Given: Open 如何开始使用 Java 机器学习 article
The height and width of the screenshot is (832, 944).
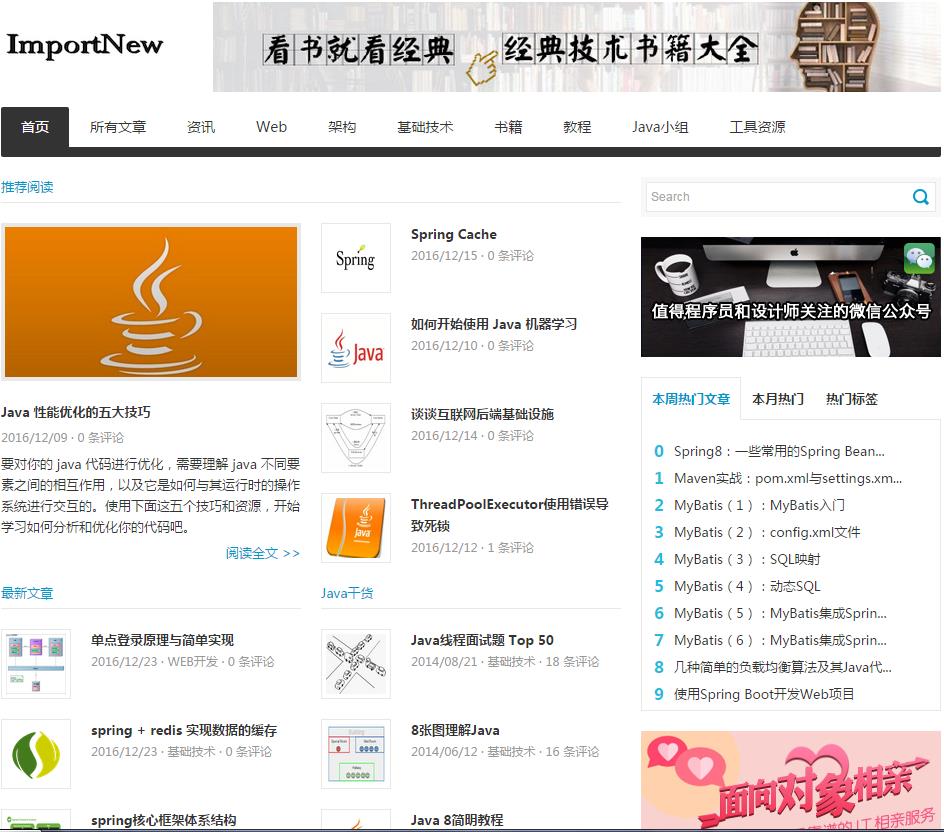Looking at the screenshot, I should tap(494, 324).
